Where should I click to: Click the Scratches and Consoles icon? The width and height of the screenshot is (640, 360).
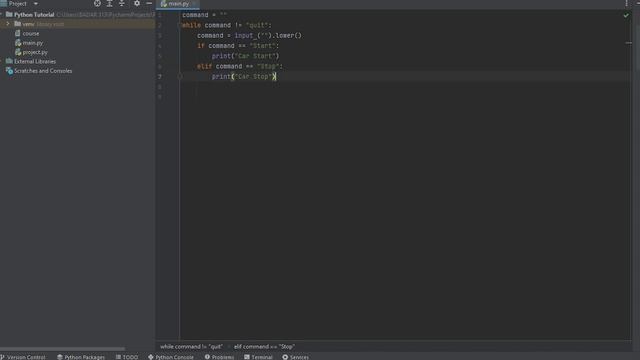[9, 71]
